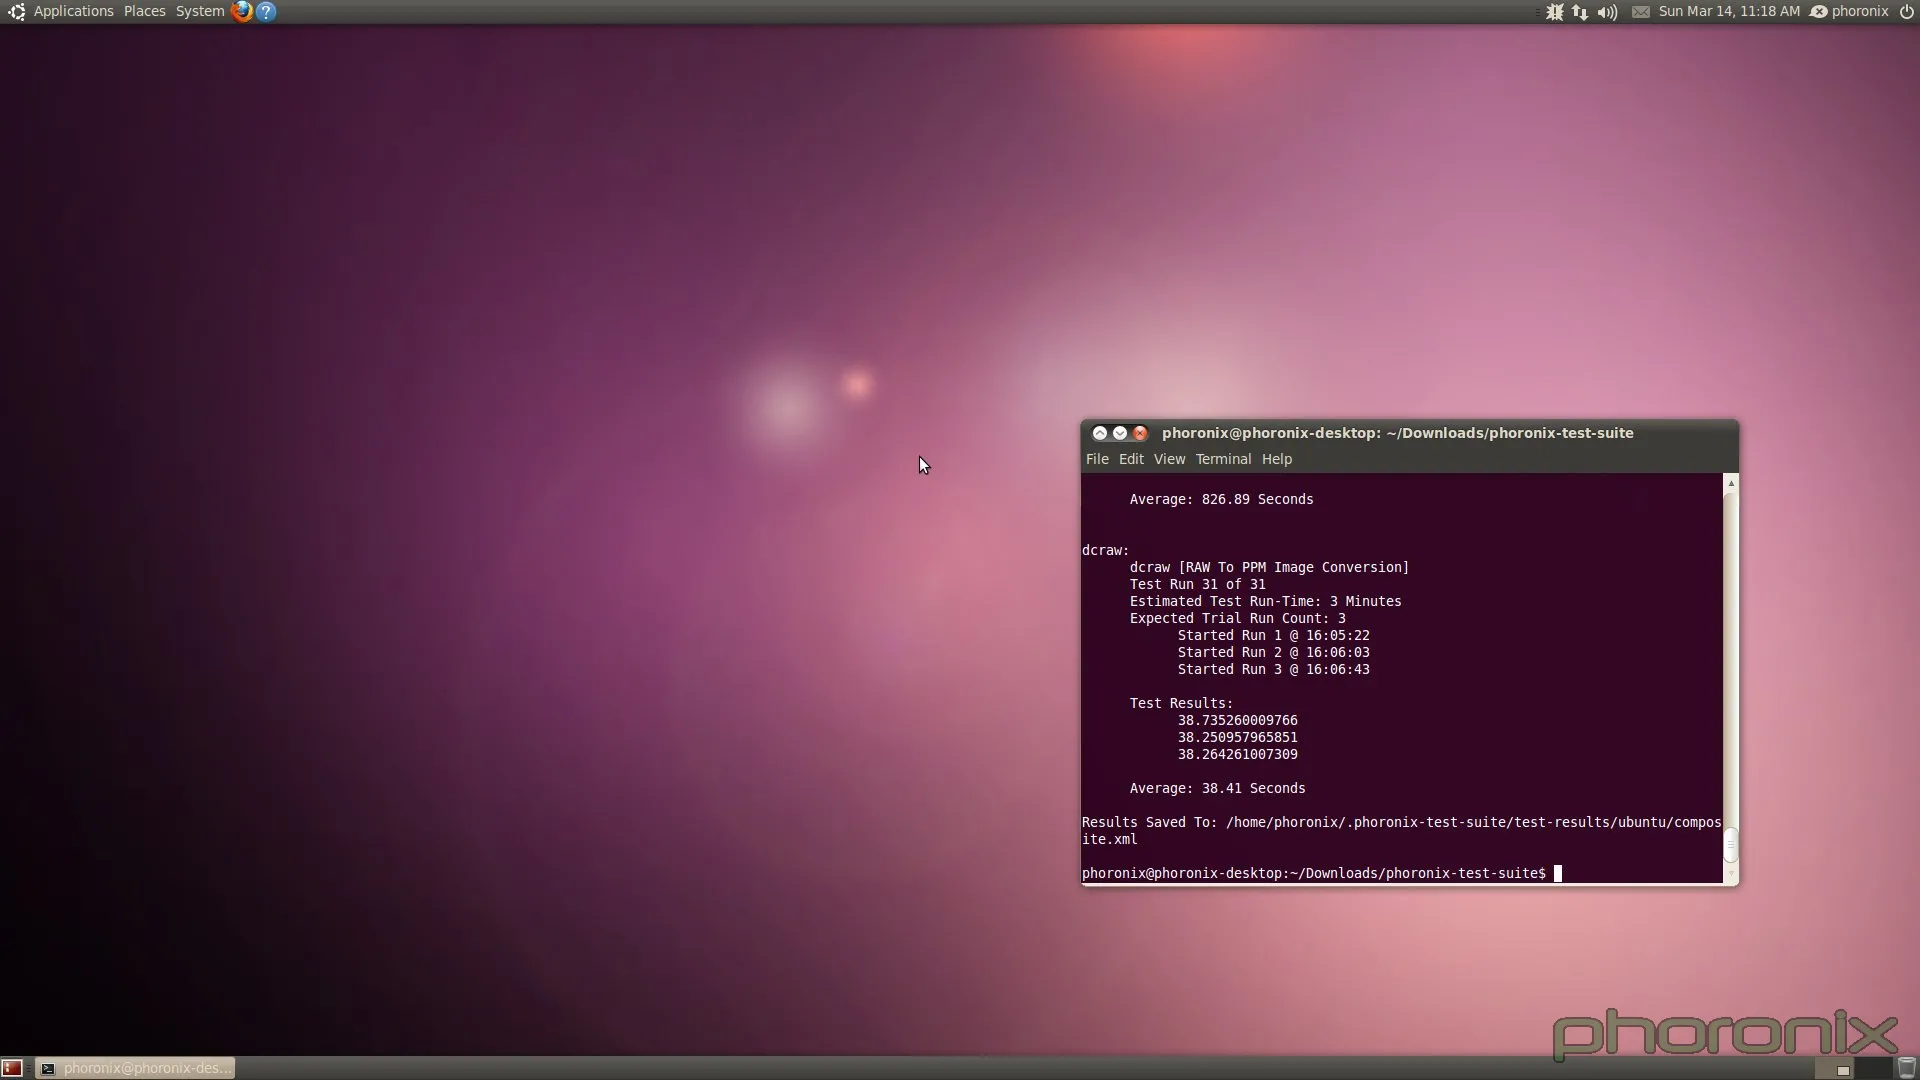1920x1080 pixels.
Task: Click the terminal window title text
Action: pos(1398,433)
